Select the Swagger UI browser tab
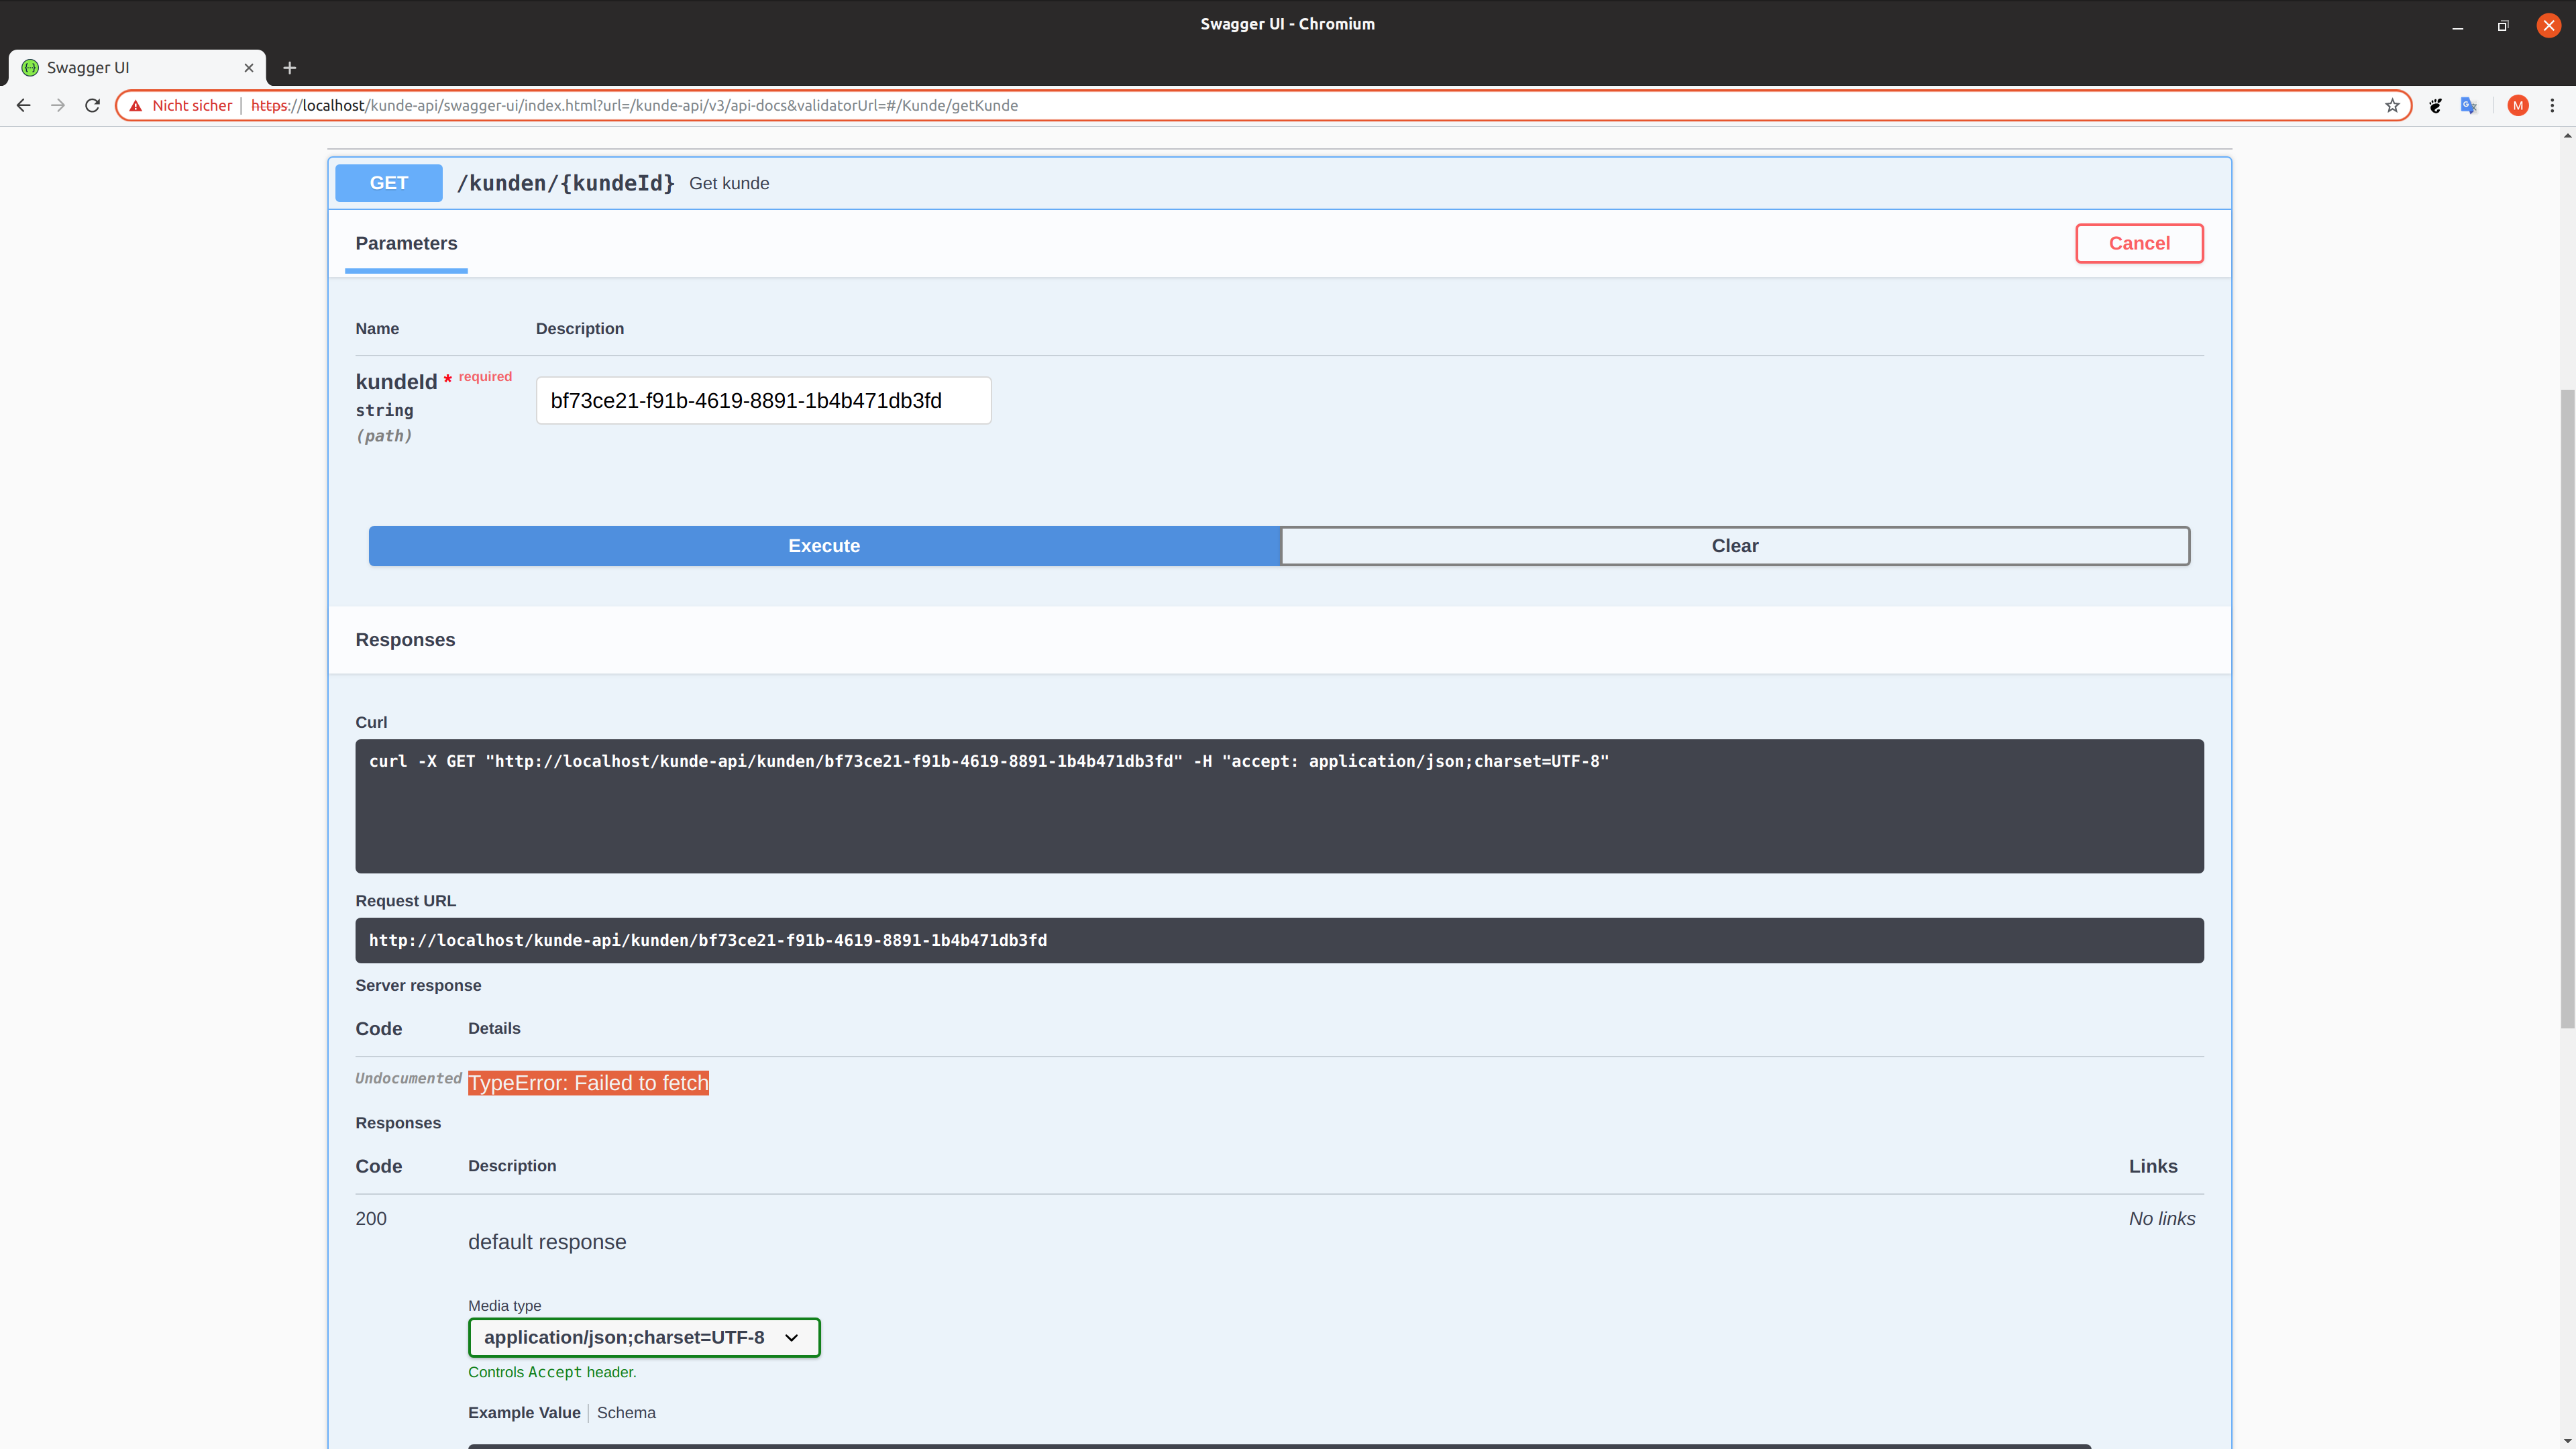The height and width of the screenshot is (1449, 2576). coord(138,68)
